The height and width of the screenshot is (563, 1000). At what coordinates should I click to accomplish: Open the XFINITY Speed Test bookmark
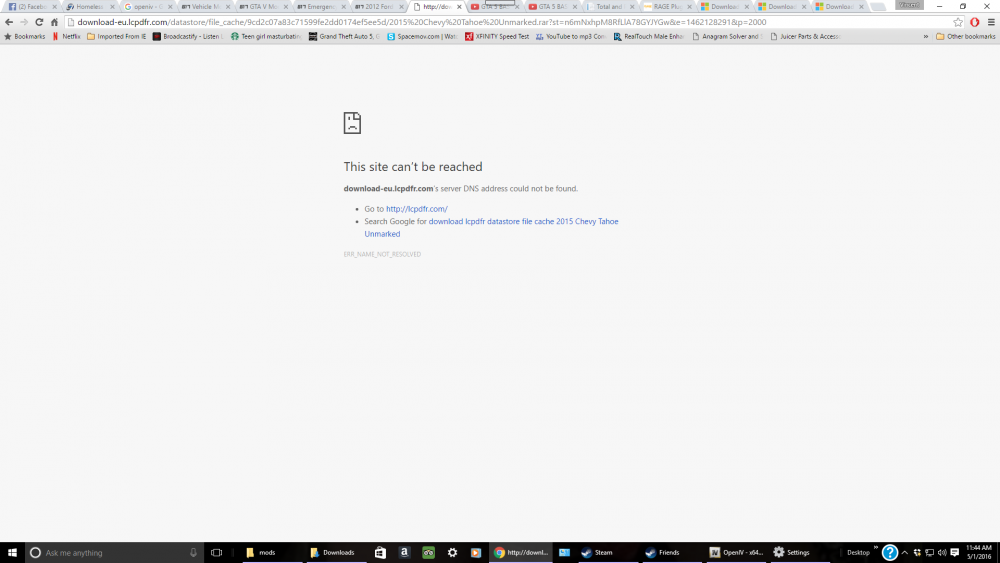click(497, 36)
